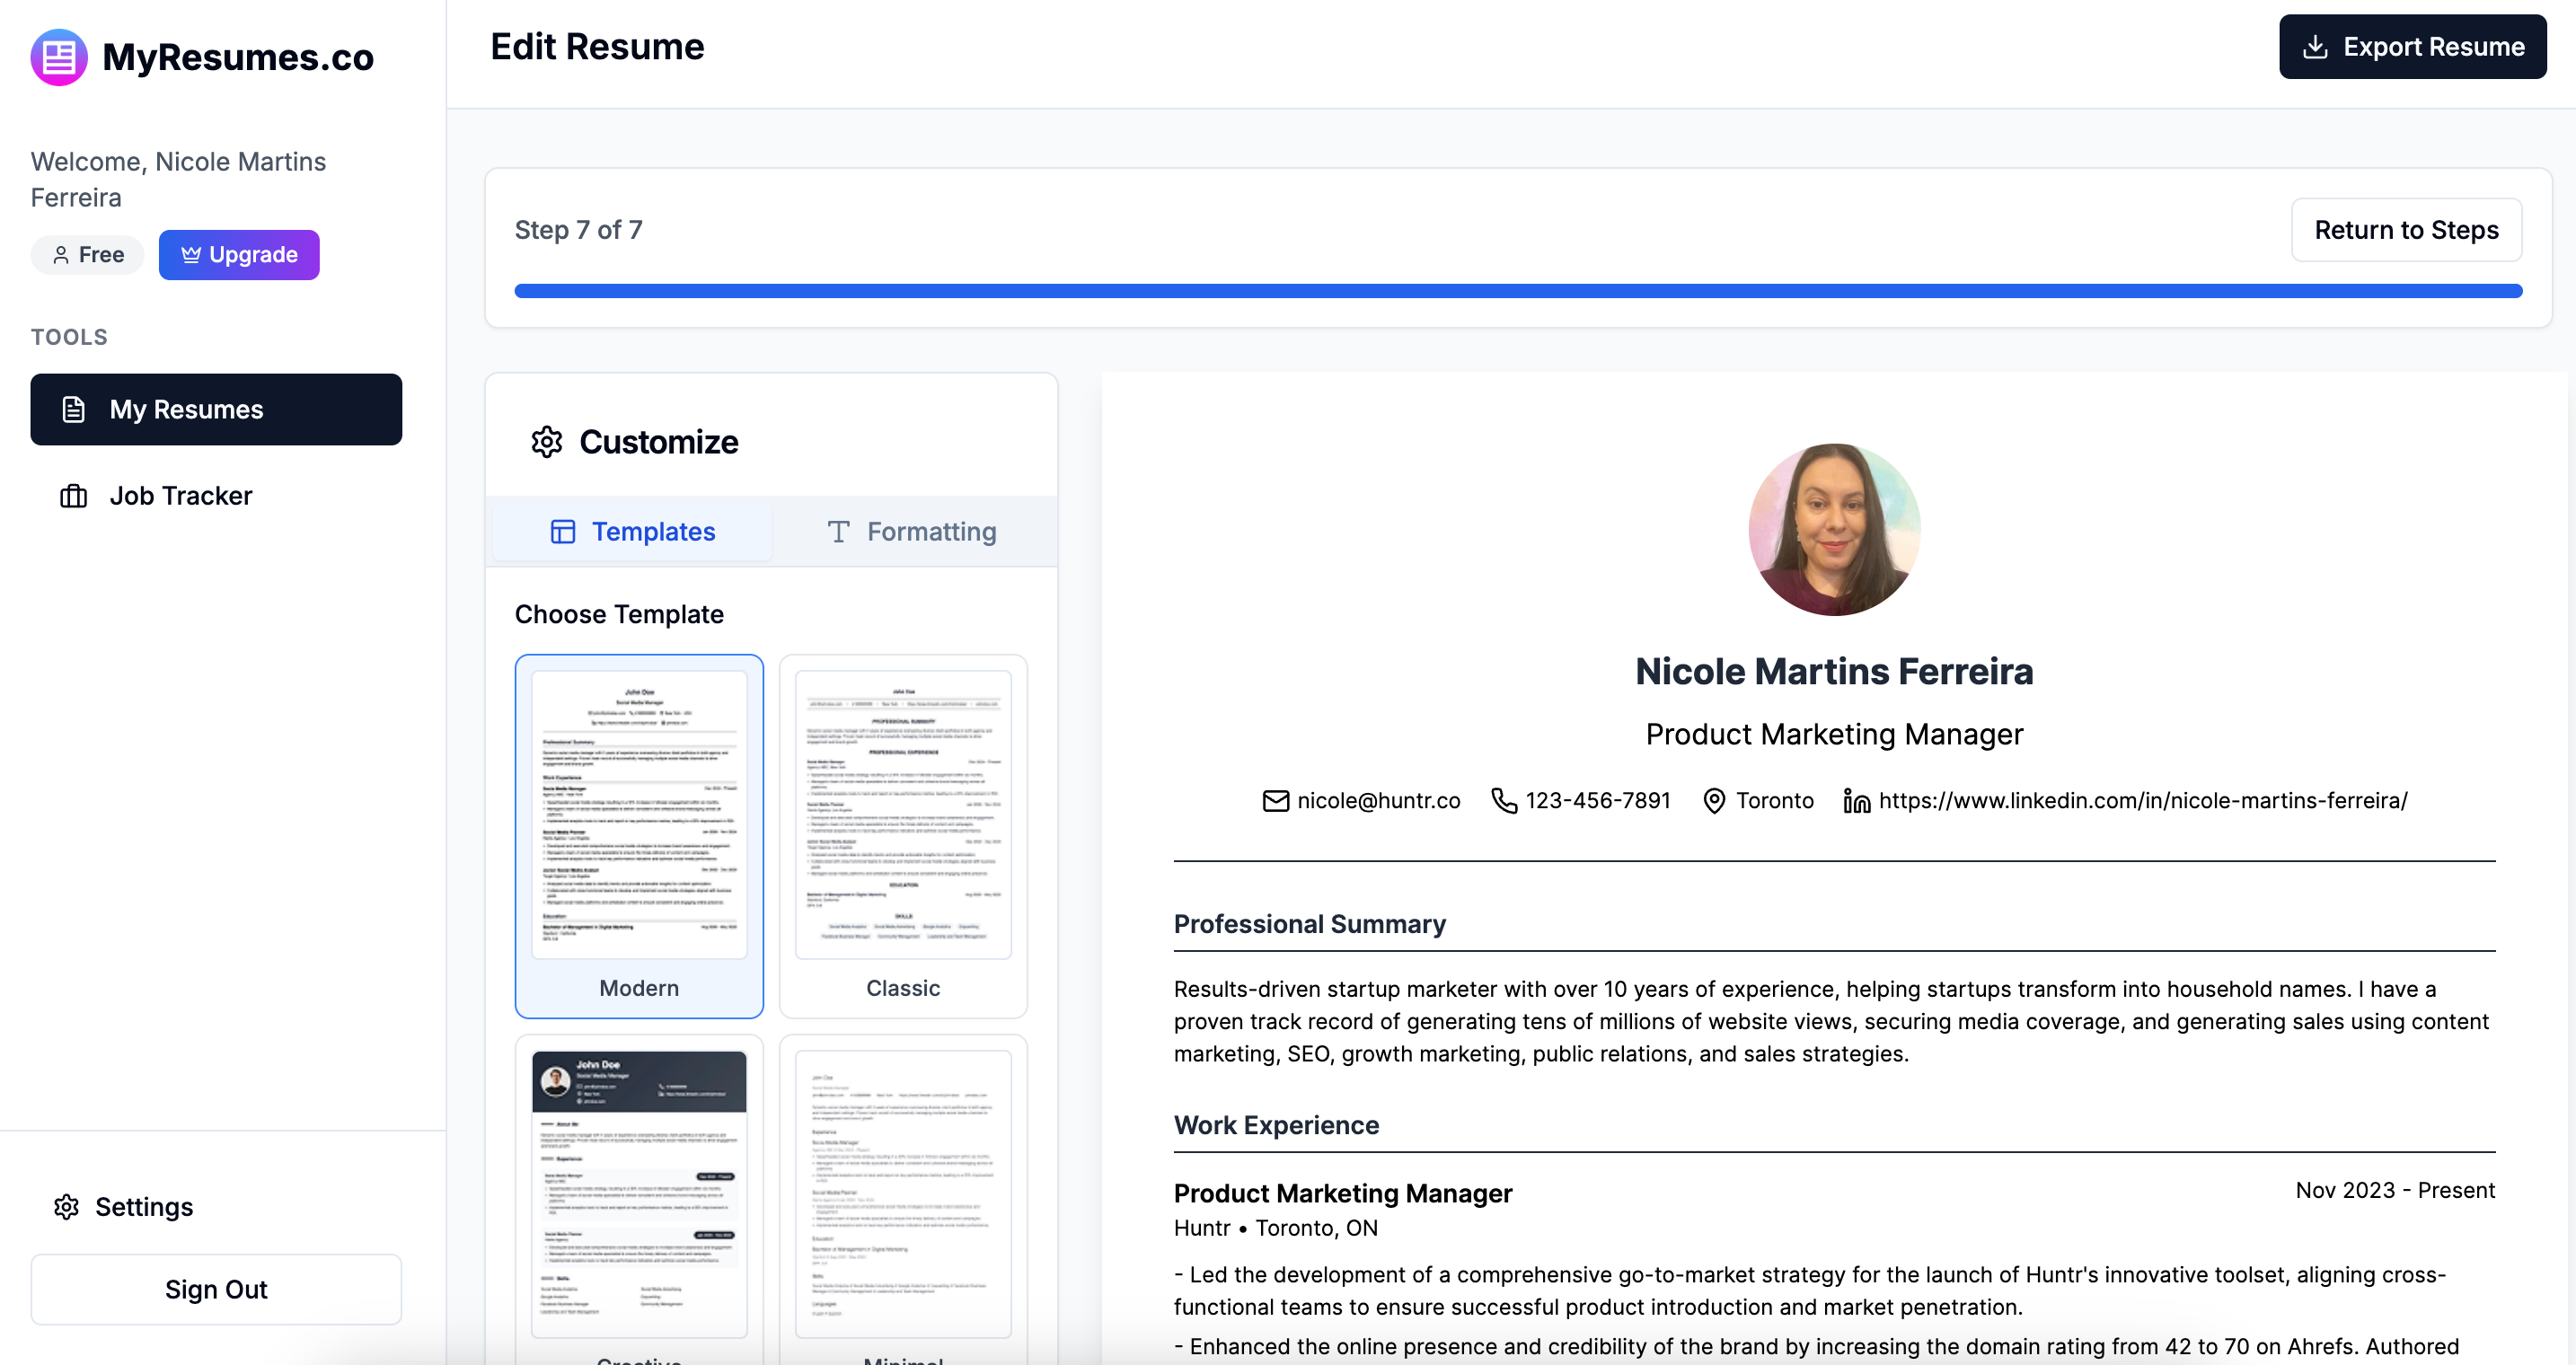
Task: Switch to the Formatting tab
Action: pyautogui.click(x=912, y=532)
